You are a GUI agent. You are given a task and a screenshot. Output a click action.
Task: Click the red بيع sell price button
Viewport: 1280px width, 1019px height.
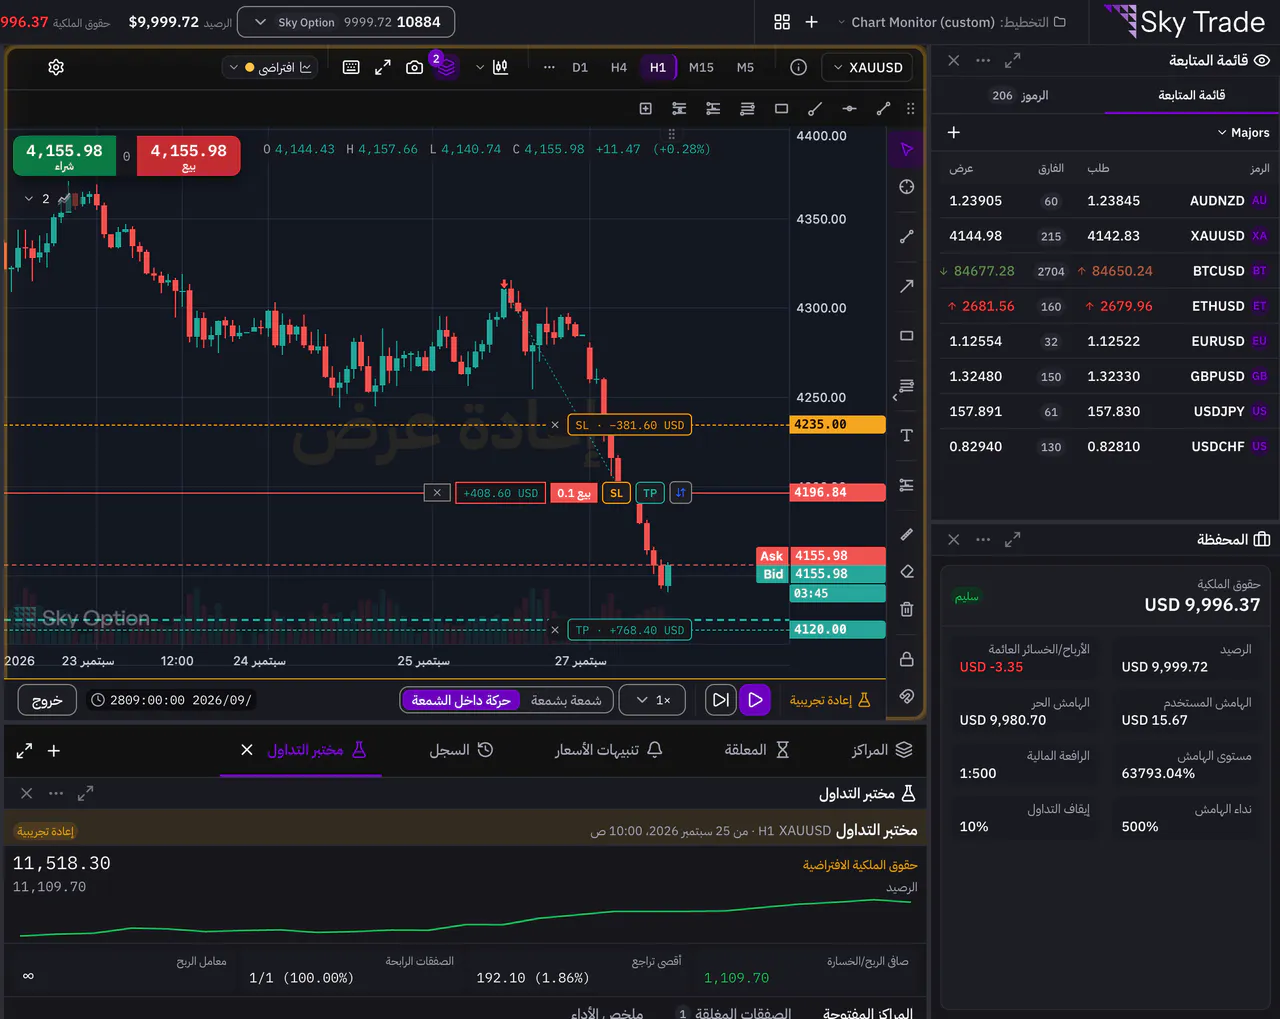[x=188, y=156]
